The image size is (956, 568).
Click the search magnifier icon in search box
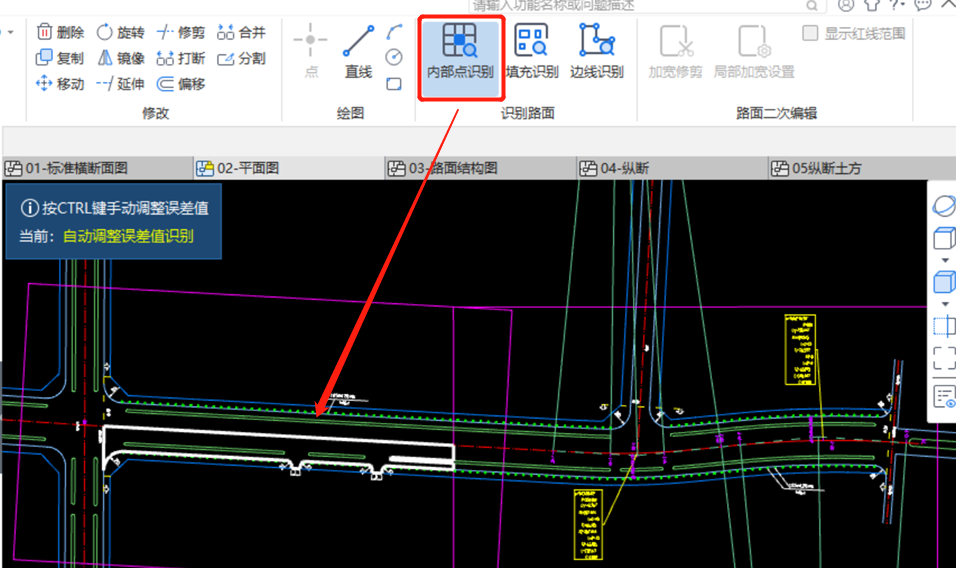click(812, 6)
